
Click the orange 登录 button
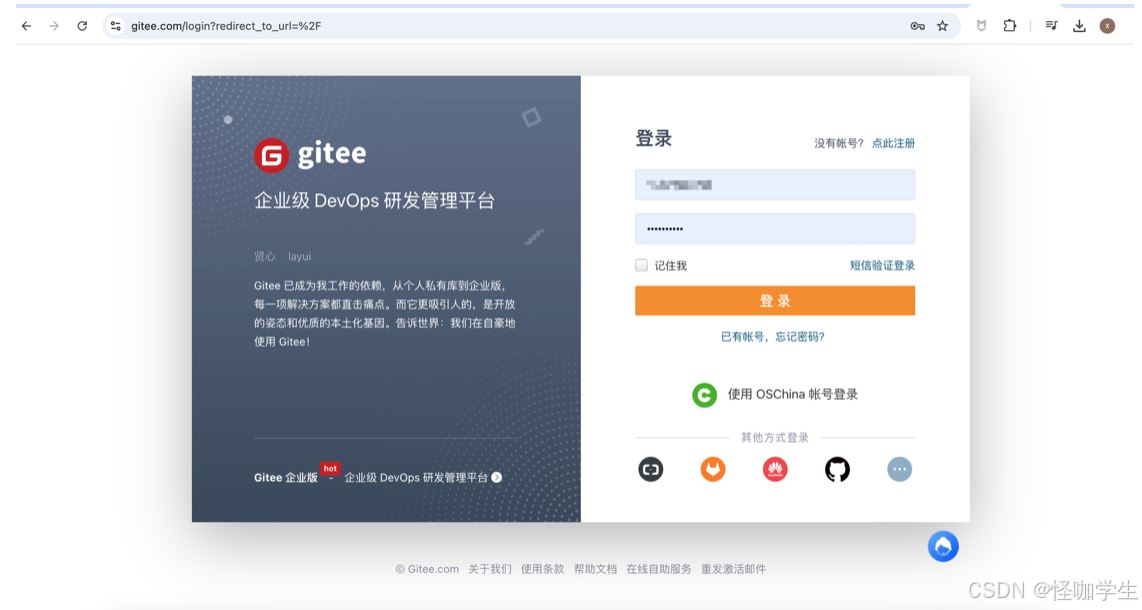[775, 301]
